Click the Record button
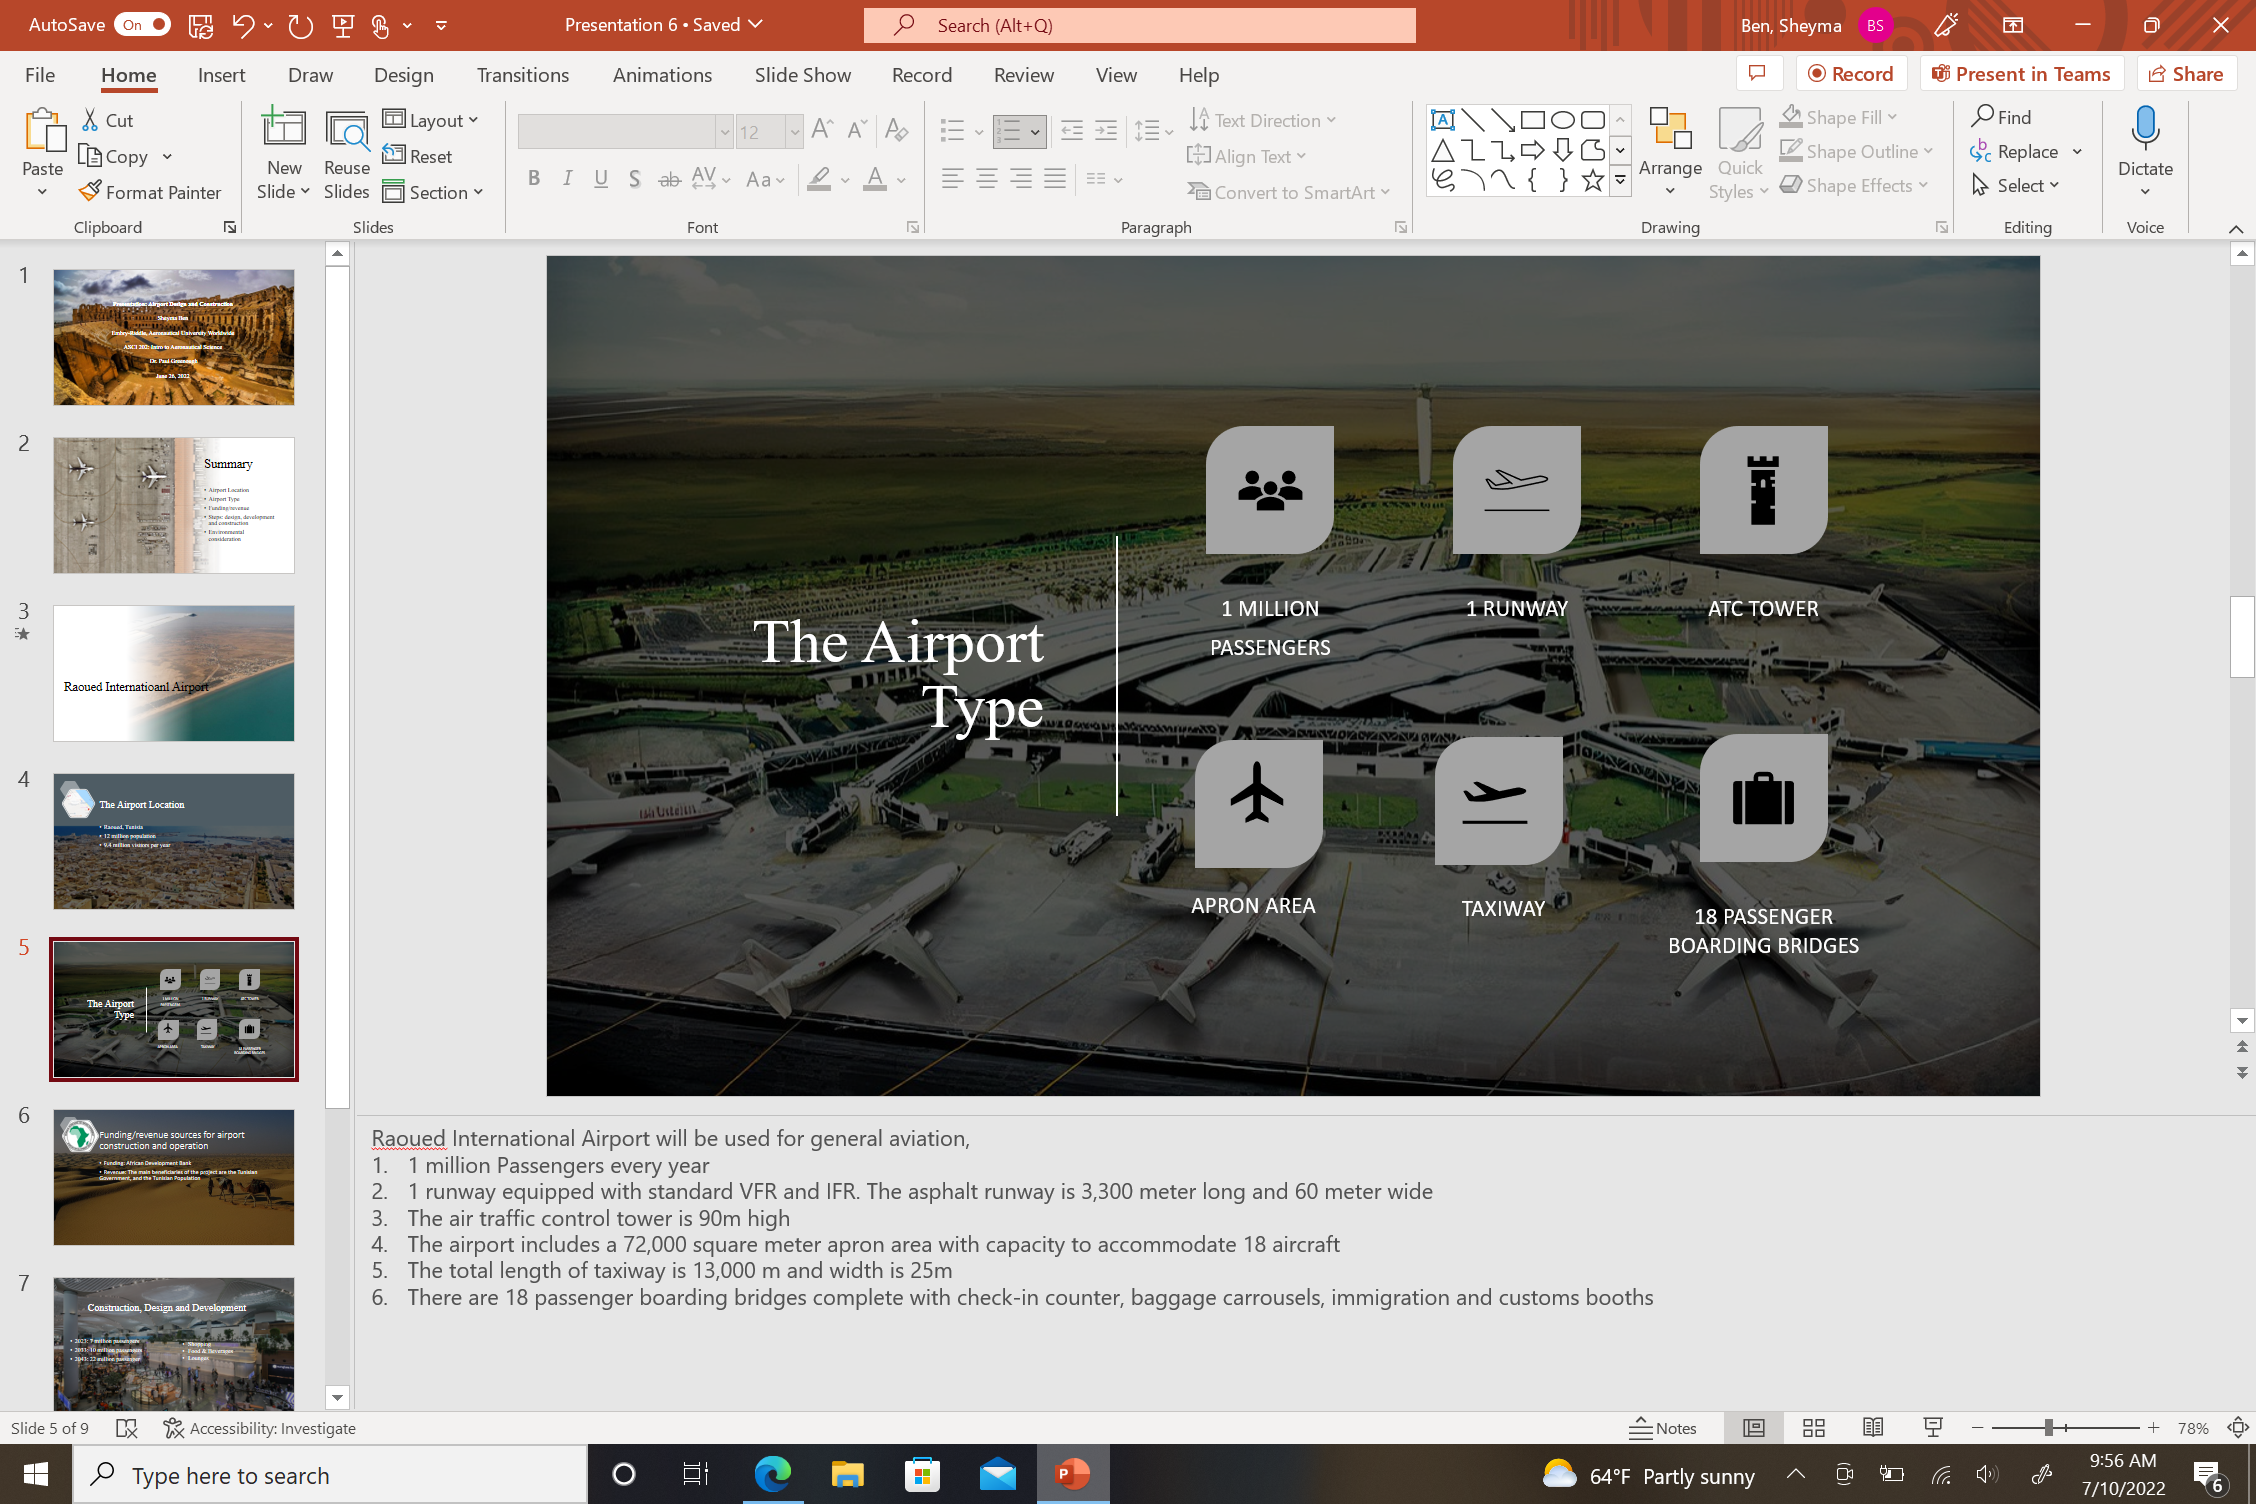 pyautogui.click(x=1851, y=73)
